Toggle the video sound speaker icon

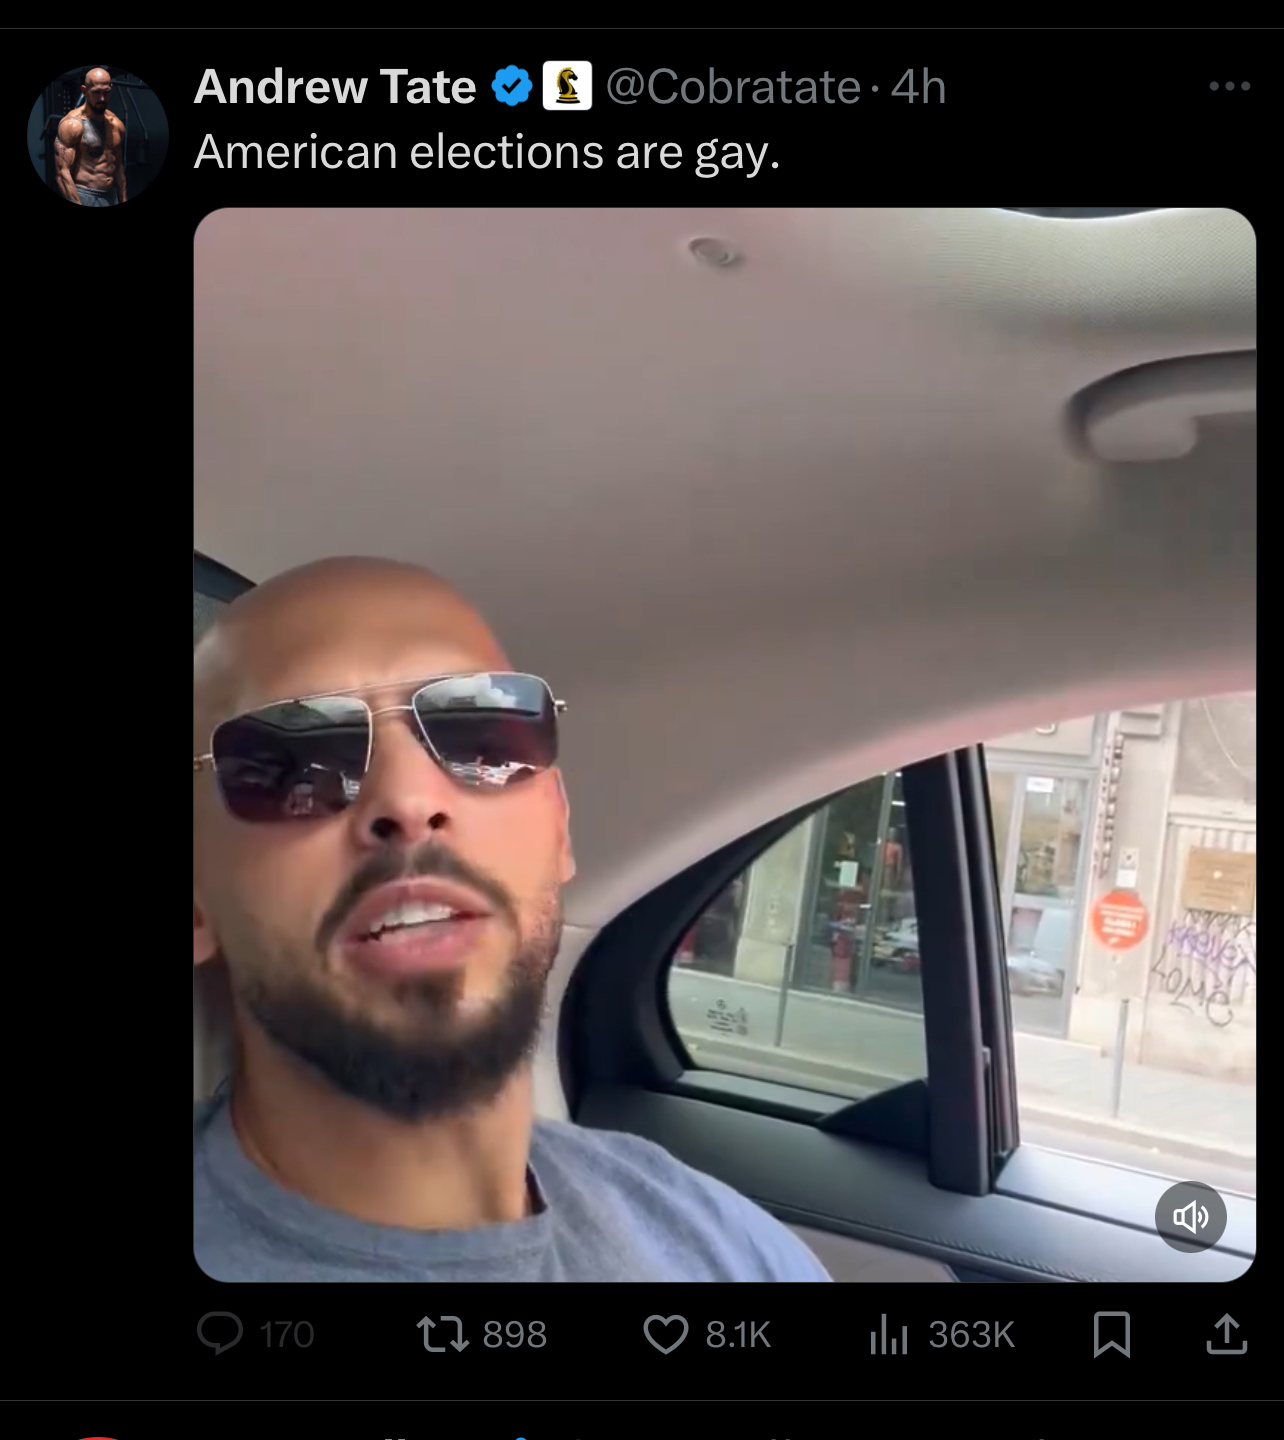[1190, 1216]
